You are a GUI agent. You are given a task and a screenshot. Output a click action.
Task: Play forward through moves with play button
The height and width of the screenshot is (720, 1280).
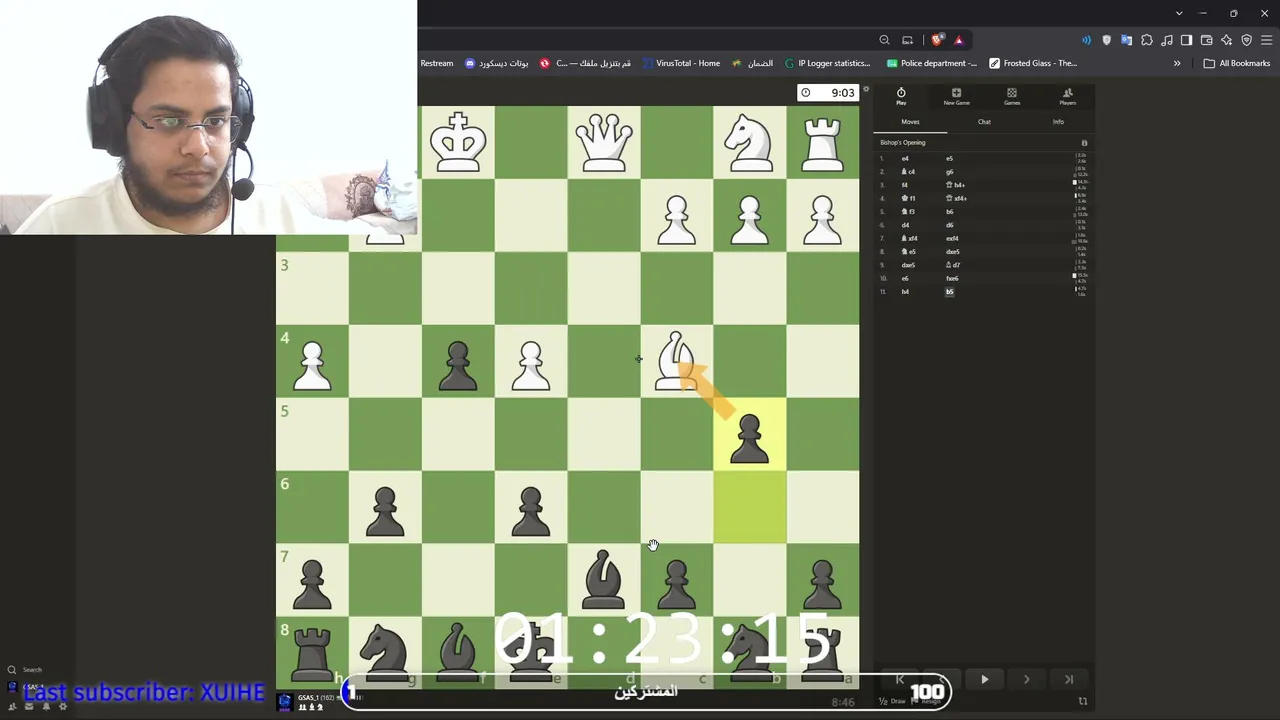pos(984,680)
